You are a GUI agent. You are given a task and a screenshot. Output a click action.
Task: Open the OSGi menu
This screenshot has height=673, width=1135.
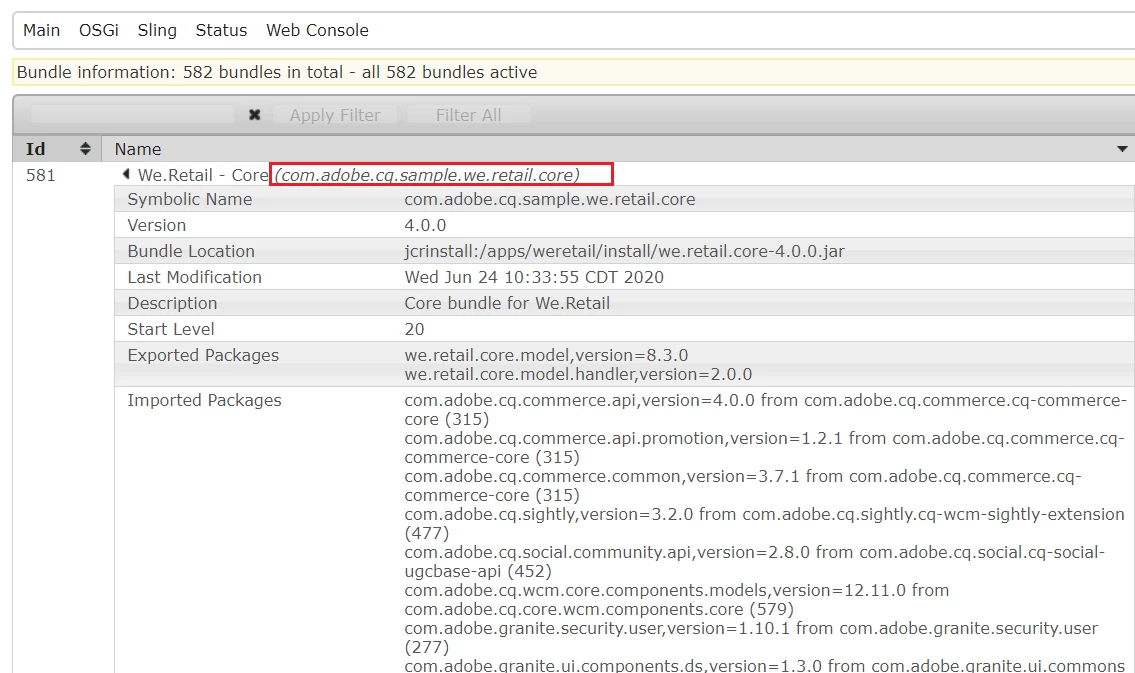click(x=98, y=30)
